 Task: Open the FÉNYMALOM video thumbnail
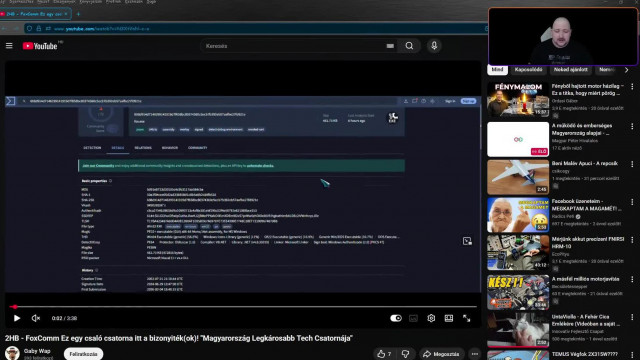[x=518, y=100]
